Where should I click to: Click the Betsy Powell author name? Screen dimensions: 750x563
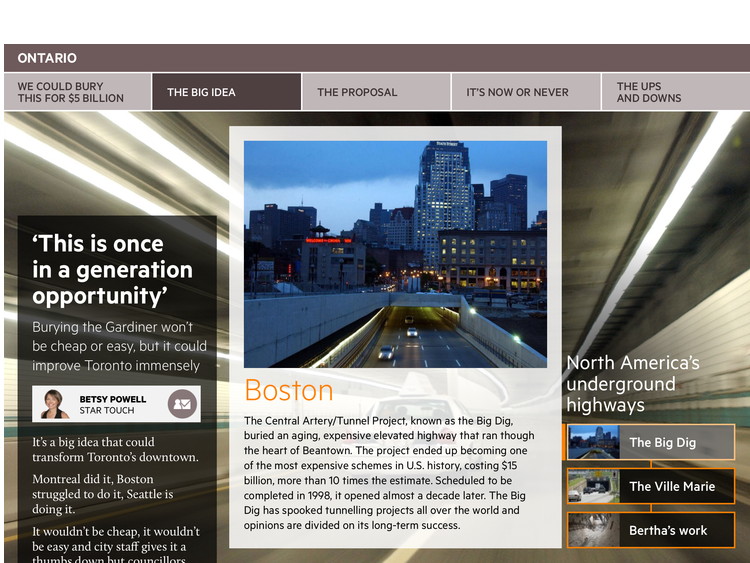point(113,399)
